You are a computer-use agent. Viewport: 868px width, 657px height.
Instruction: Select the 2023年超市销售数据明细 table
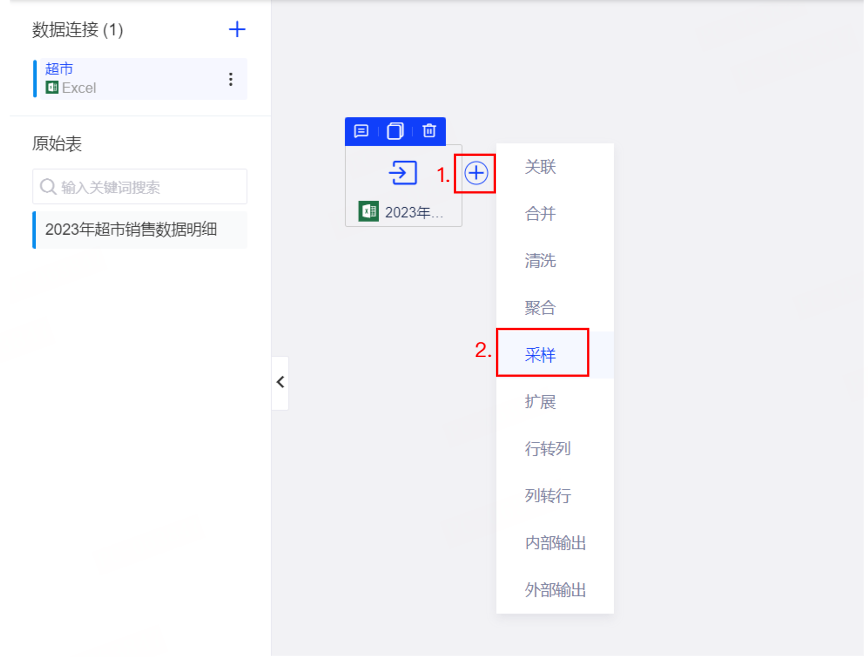pos(131,229)
